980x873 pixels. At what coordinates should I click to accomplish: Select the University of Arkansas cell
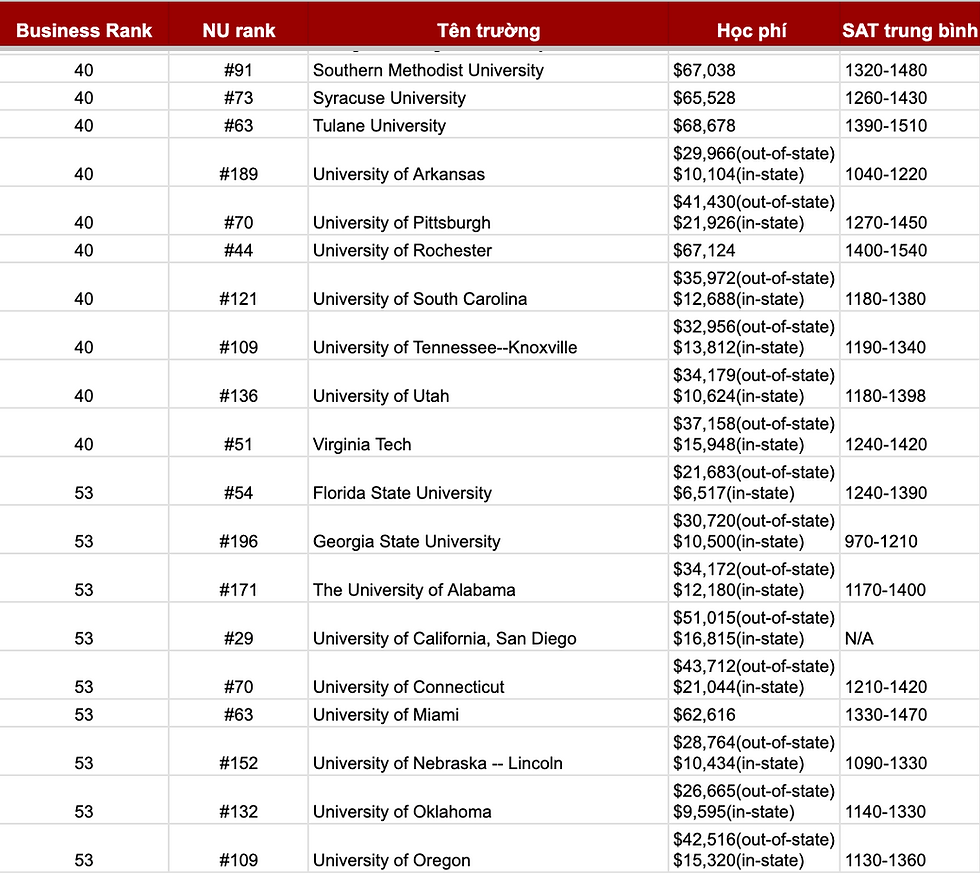coord(488,162)
